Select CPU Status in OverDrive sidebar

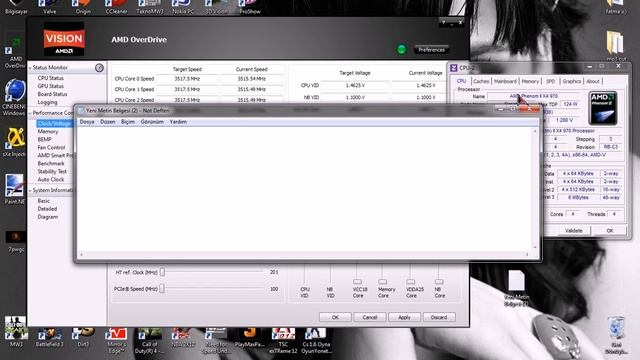(x=51, y=78)
